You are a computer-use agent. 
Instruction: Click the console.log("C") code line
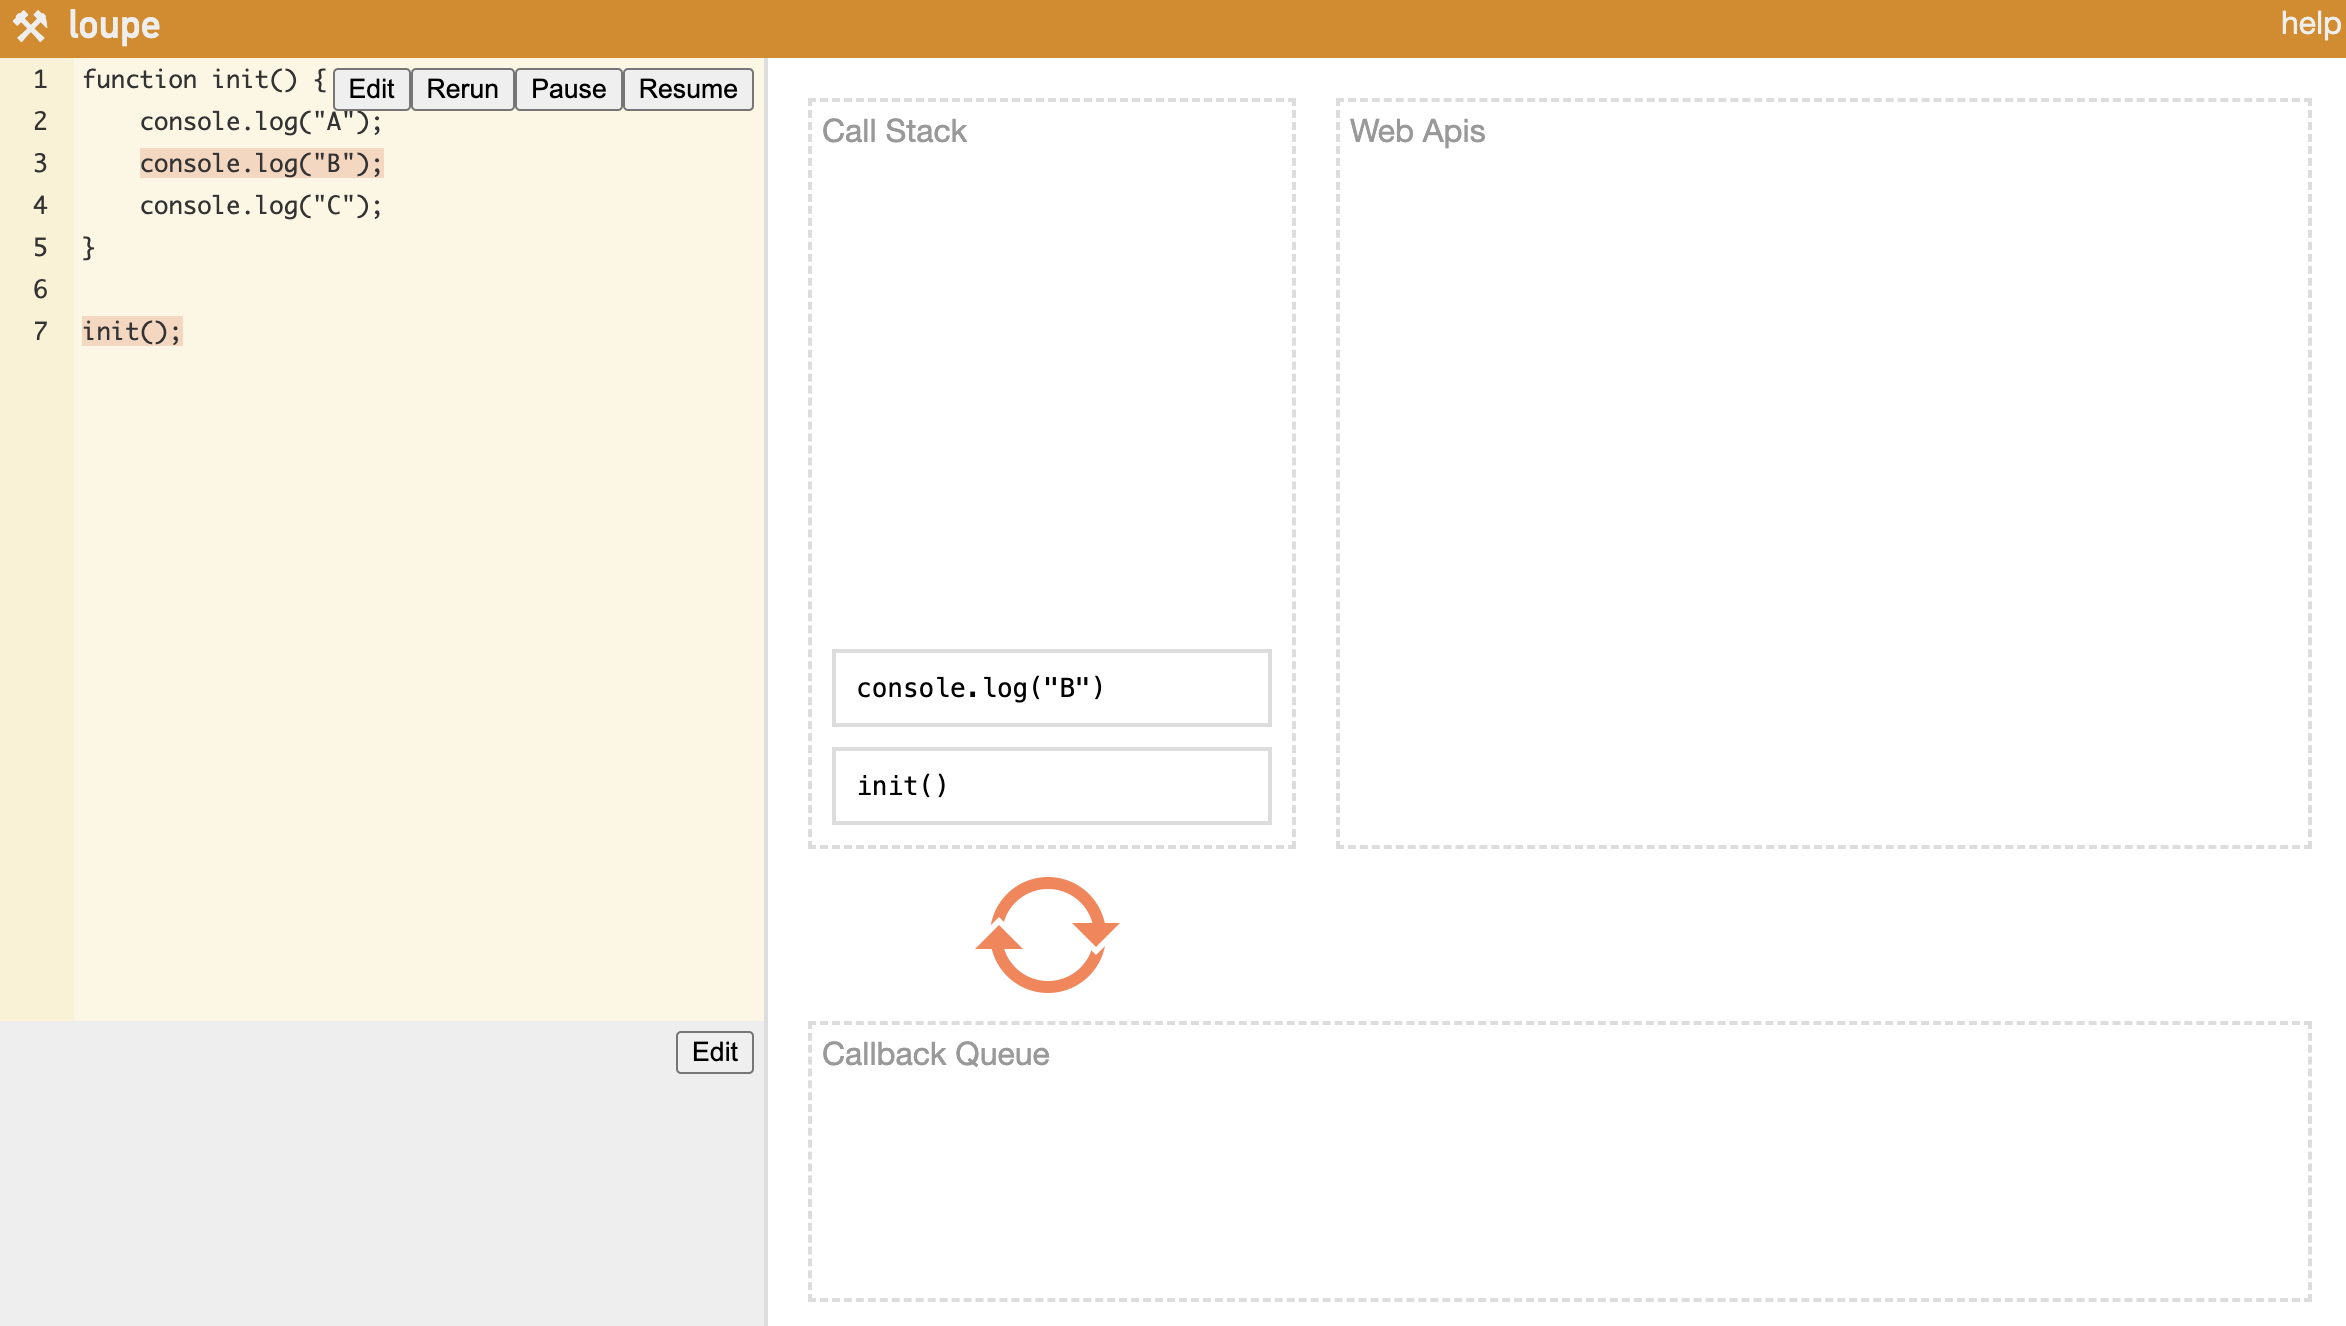[x=261, y=205]
